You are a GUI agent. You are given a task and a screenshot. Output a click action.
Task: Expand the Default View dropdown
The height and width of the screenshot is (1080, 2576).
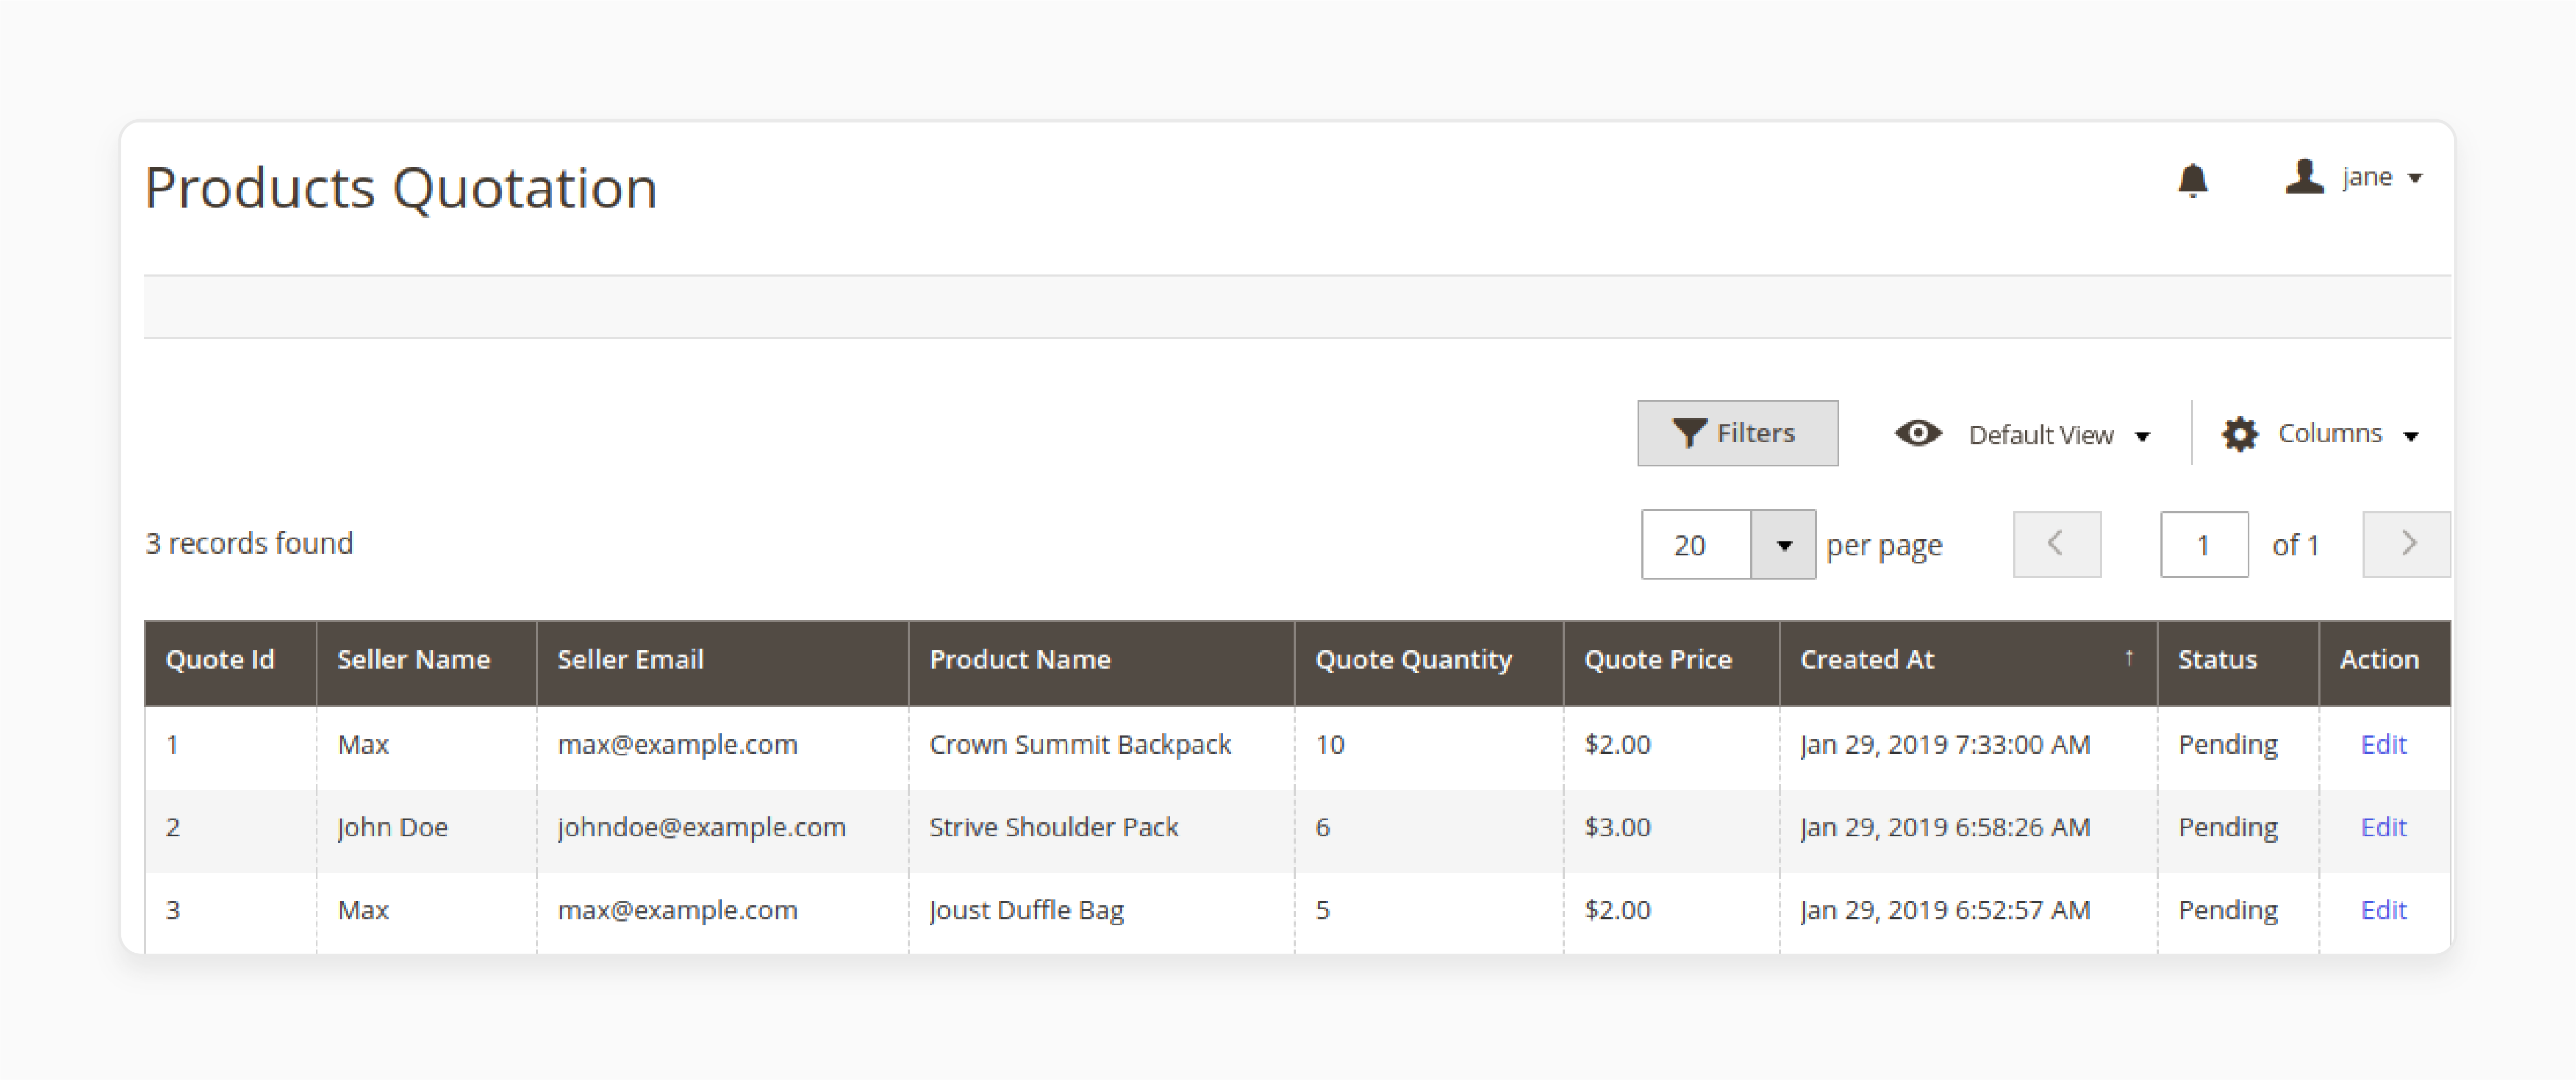pos(2142,436)
